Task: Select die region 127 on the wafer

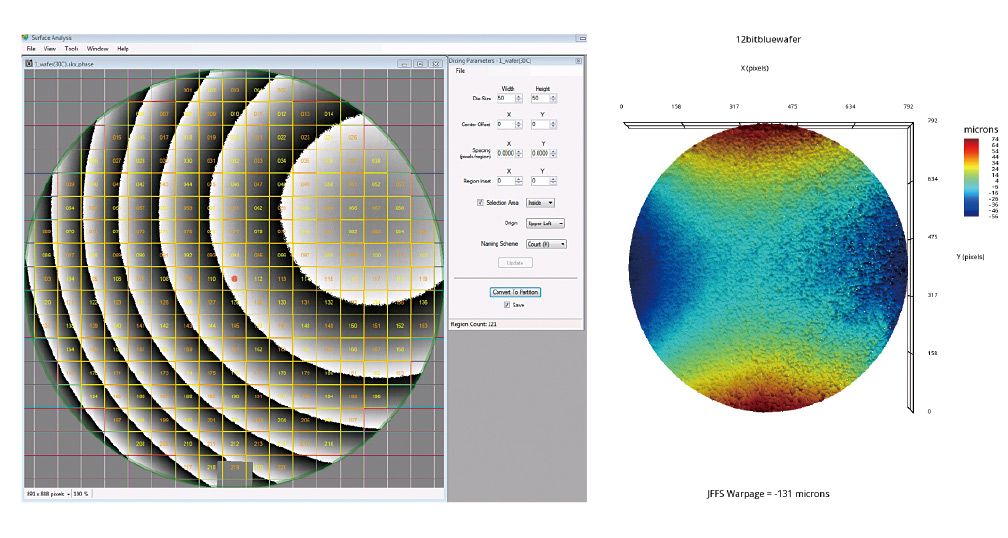Action: [x=212, y=302]
